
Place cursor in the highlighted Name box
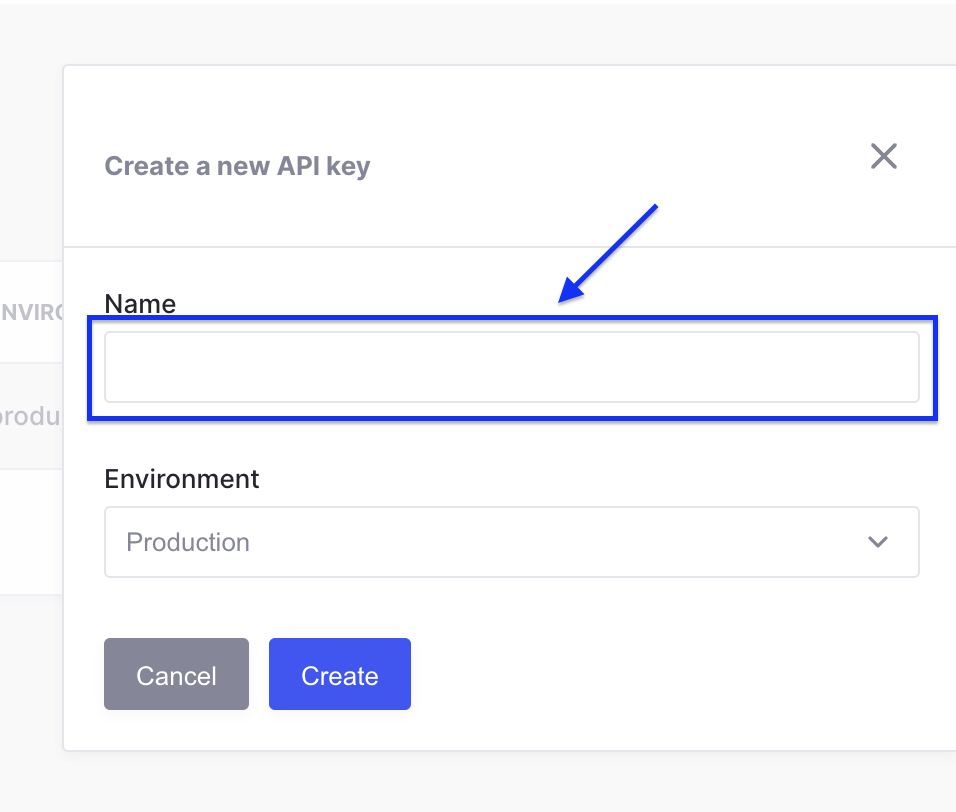pyautogui.click(x=511, y=367)
